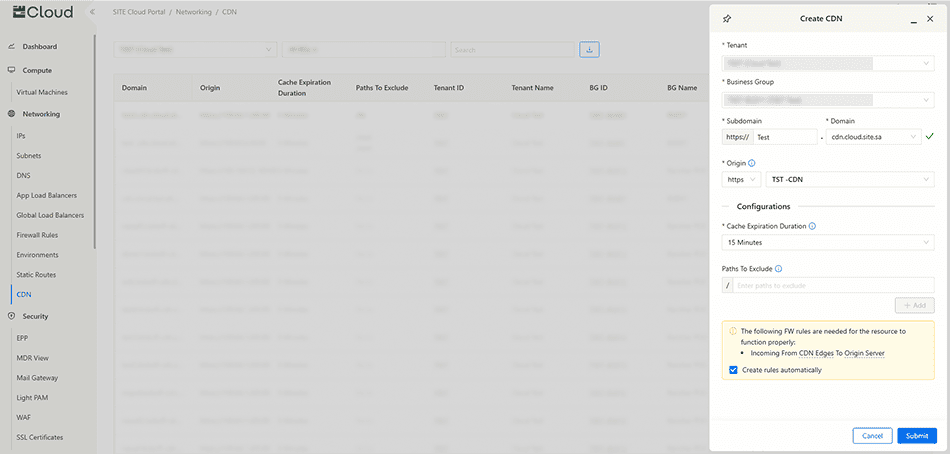The width and height of the screenshot is (950, 454).
Task: Click the Paths To Exclude input field
Action: pyautogui.click(x=834, y=285)
